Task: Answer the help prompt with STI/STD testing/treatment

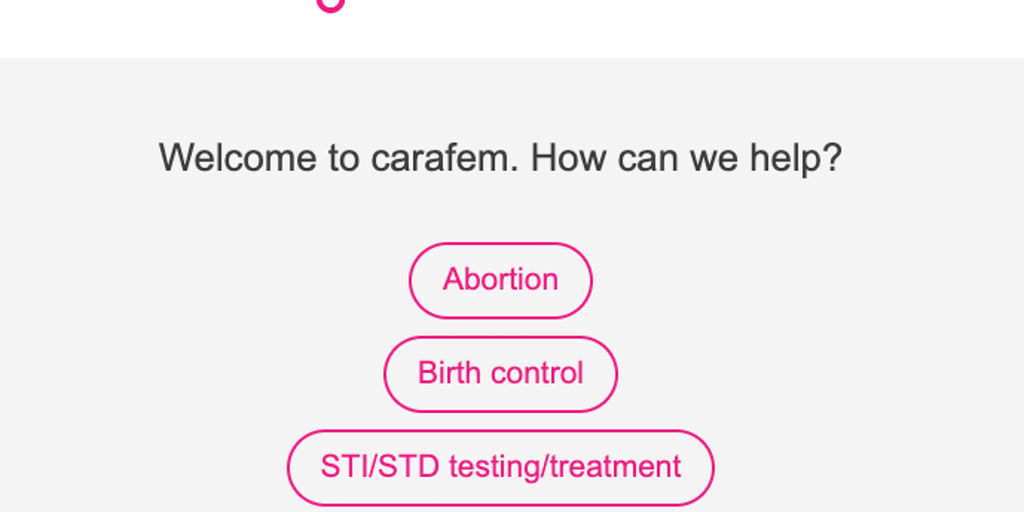Action: pos(500,467)
